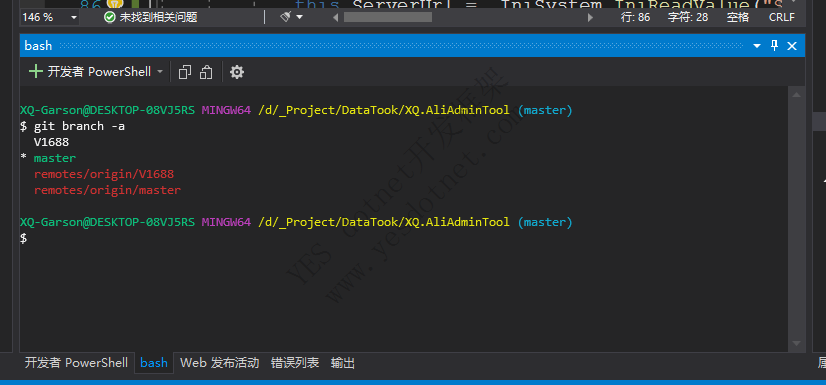Screen dimensions: 826x385
Task: Click the bash panel title bar label
Action: pos(38,46)
